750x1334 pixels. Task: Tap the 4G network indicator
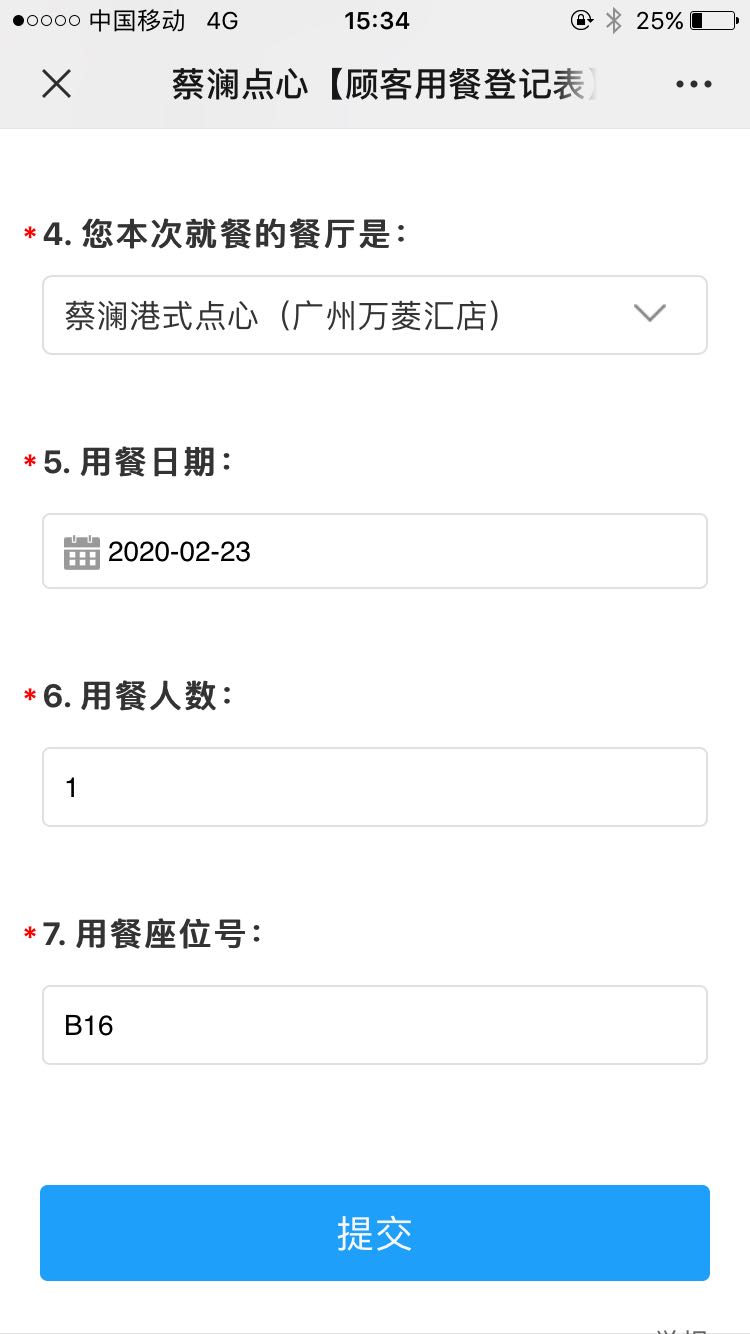pos(222,20)
